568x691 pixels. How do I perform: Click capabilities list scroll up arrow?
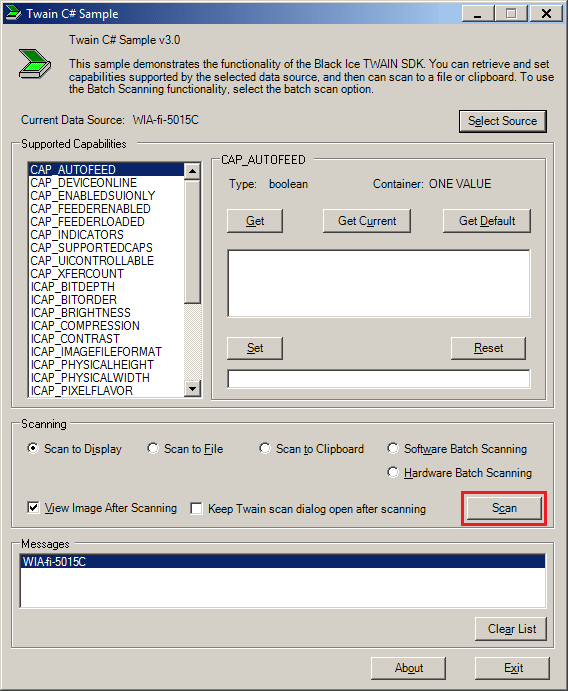point(193,171)
